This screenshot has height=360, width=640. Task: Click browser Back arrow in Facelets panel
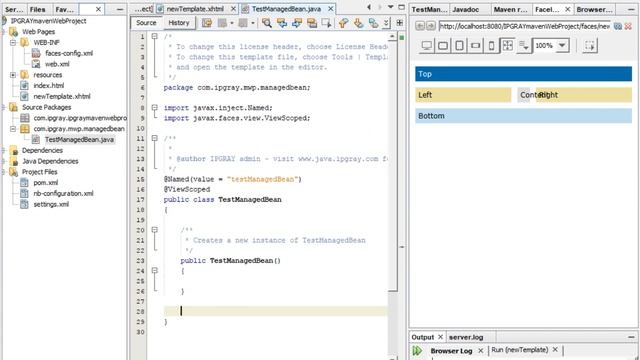[x=420, y=26]
